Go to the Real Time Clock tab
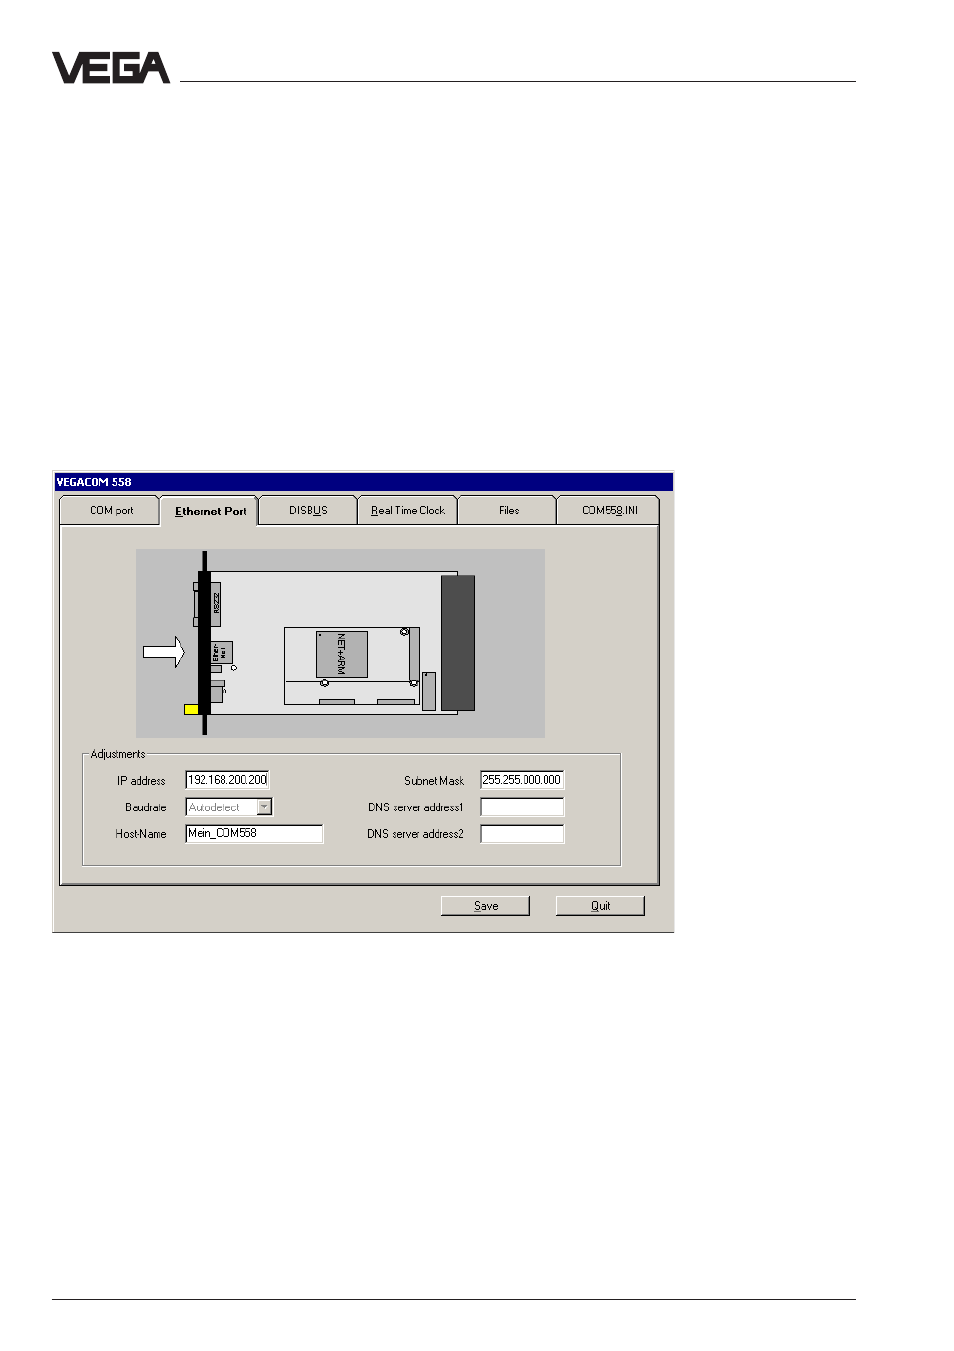 pos(408,510)
